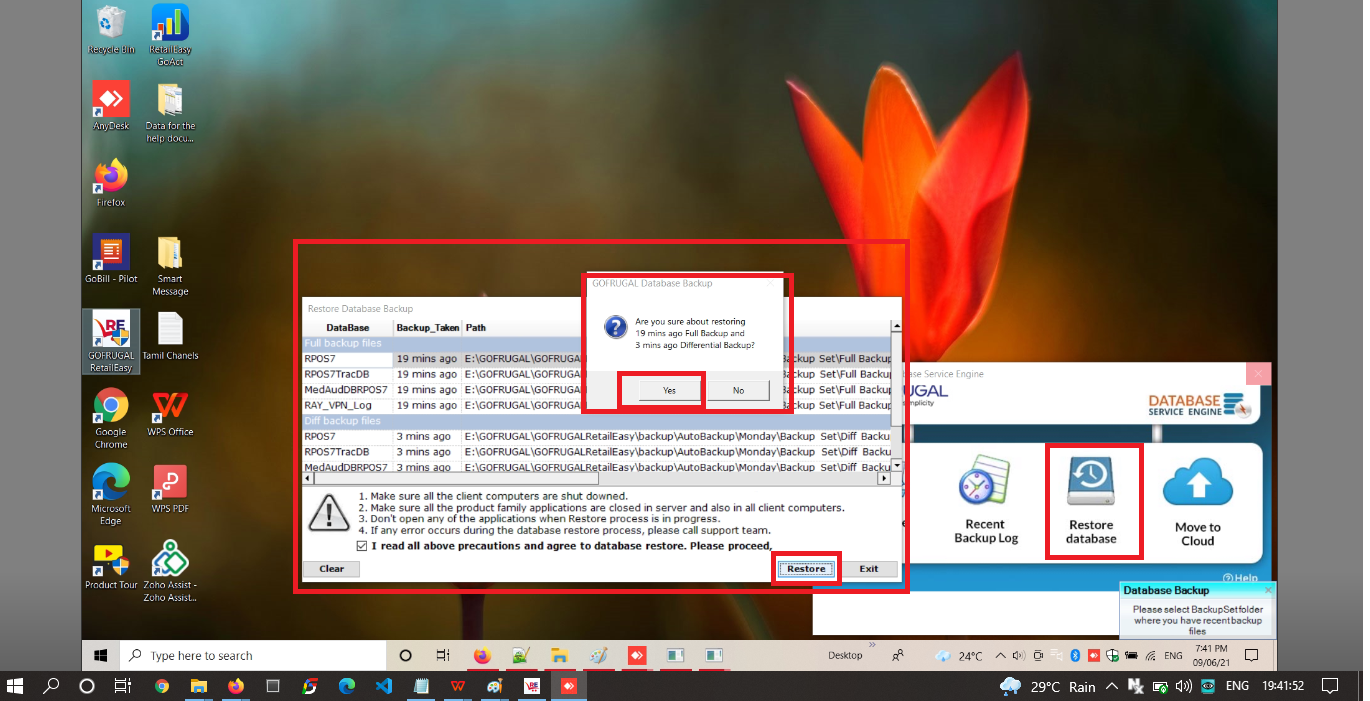Click the 19:41:52 clock on the dark taskbar
The height and width of the screenshot is (701, 1370).
click(x=1283, y=686)
